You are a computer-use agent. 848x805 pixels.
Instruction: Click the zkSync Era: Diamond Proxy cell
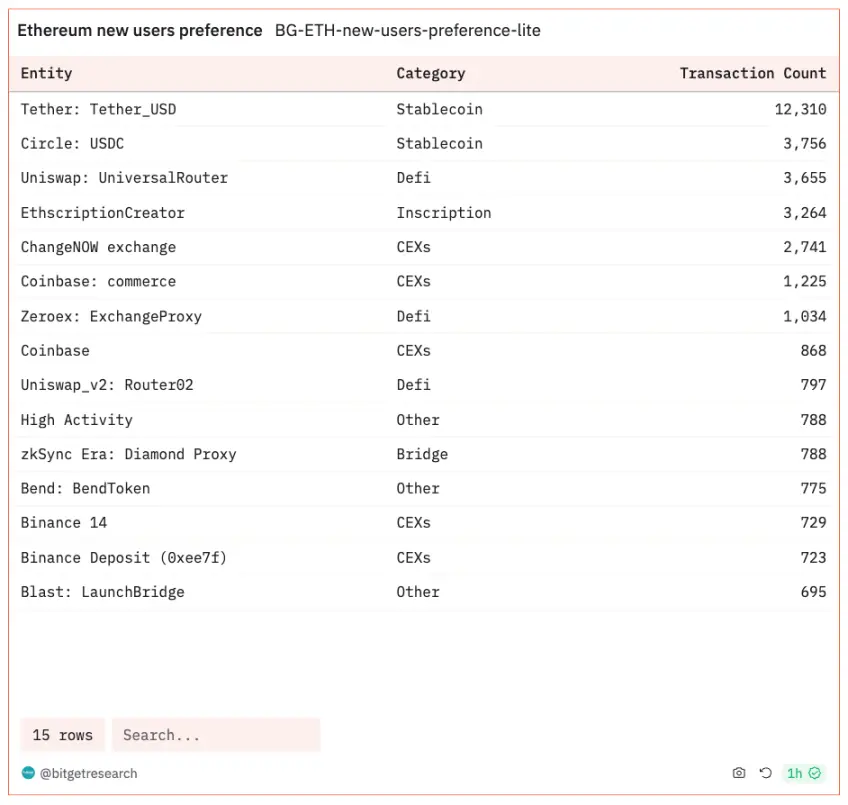(x=128, y=454)
